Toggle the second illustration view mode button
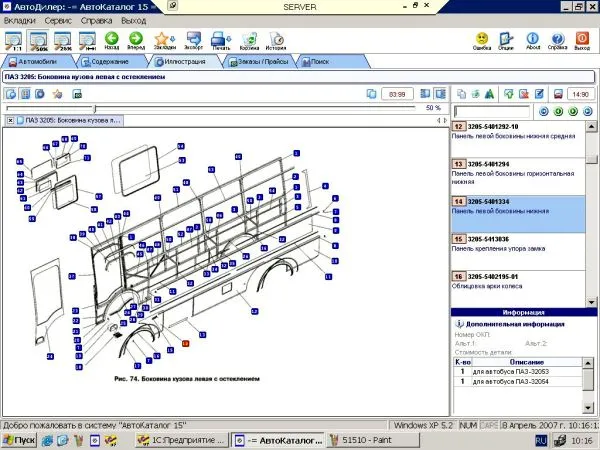 25,94
